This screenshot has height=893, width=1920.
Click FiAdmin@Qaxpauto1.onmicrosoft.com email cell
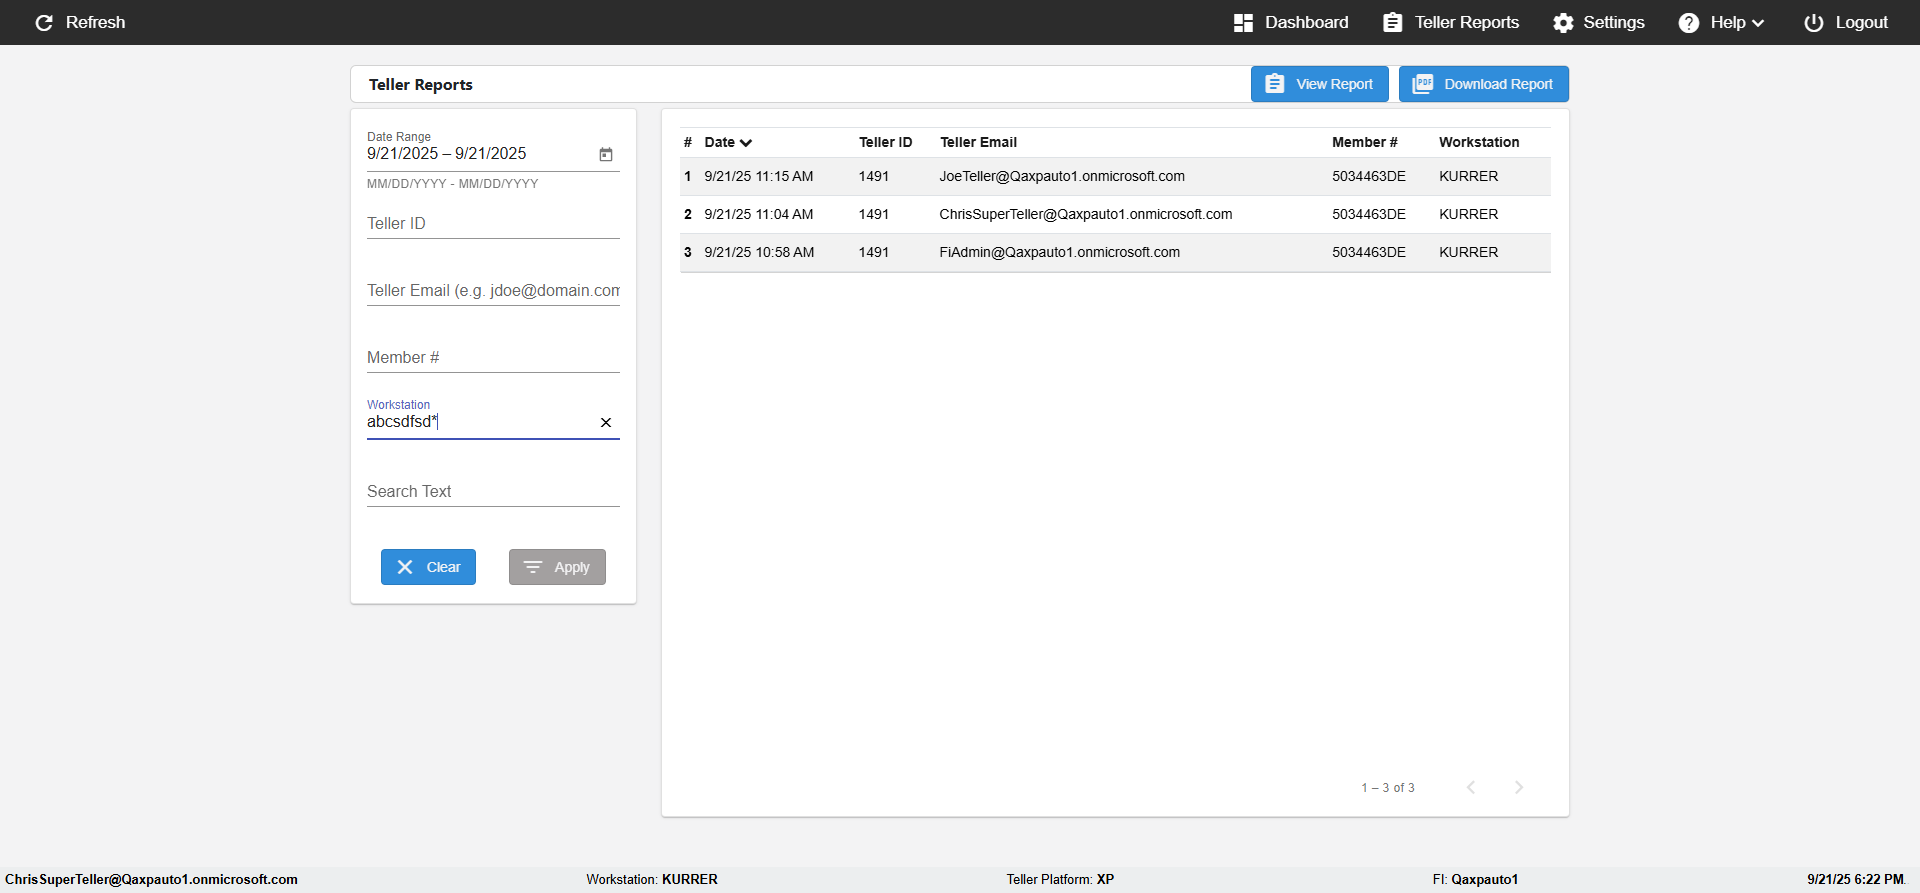1060,252
